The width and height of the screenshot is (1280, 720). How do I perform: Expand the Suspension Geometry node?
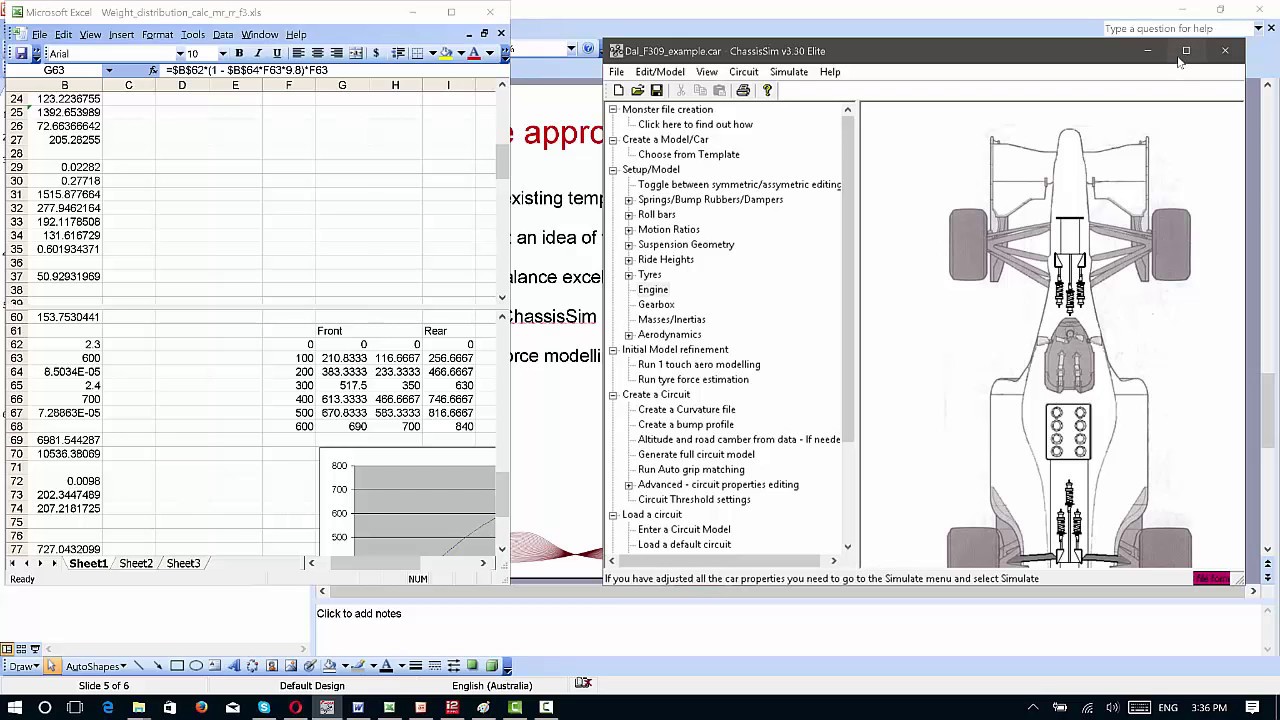pyautogui.click(x=629, y=245)
